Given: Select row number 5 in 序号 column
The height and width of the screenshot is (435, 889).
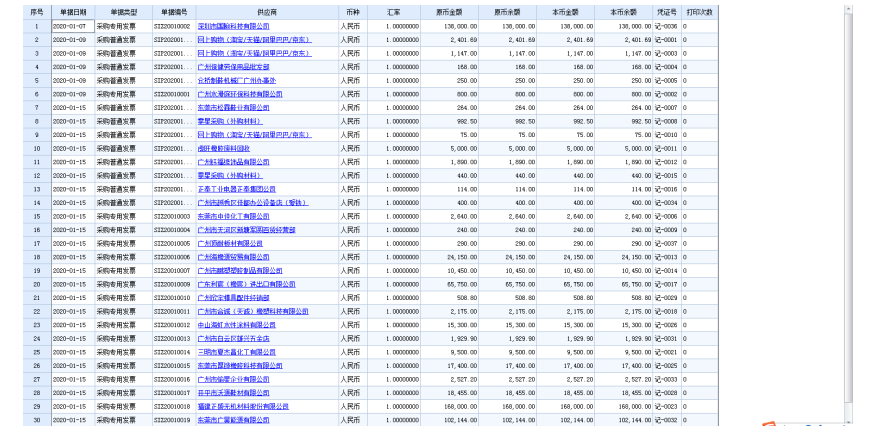Looking at the screenshot, I should pos(37,81).
